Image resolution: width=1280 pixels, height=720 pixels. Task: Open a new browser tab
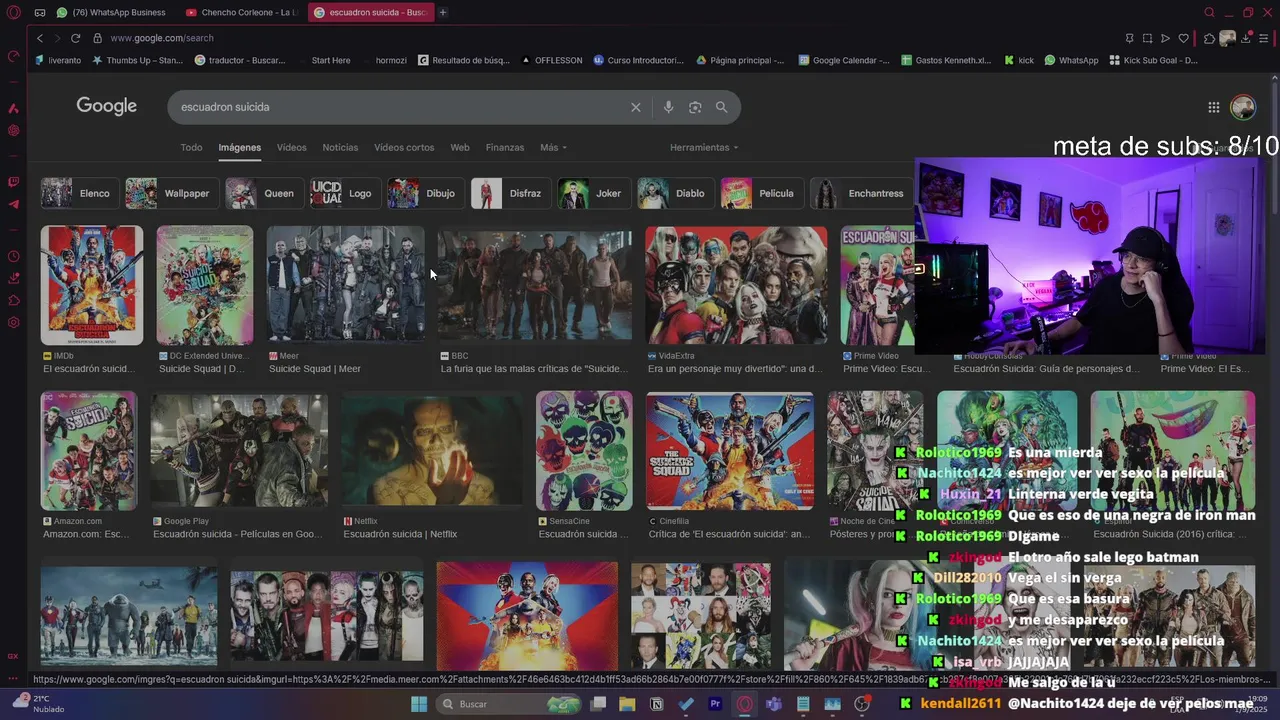click(443, 12)
